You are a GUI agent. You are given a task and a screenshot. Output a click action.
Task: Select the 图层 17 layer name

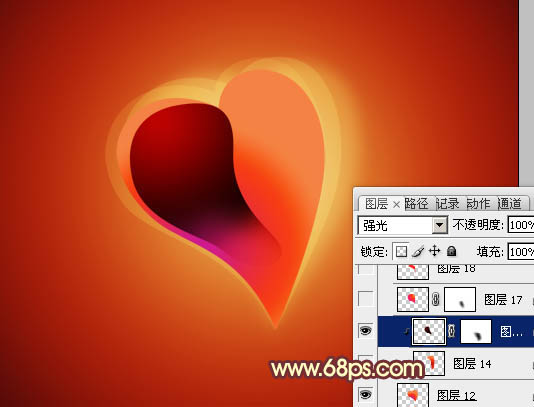point(503,300)
